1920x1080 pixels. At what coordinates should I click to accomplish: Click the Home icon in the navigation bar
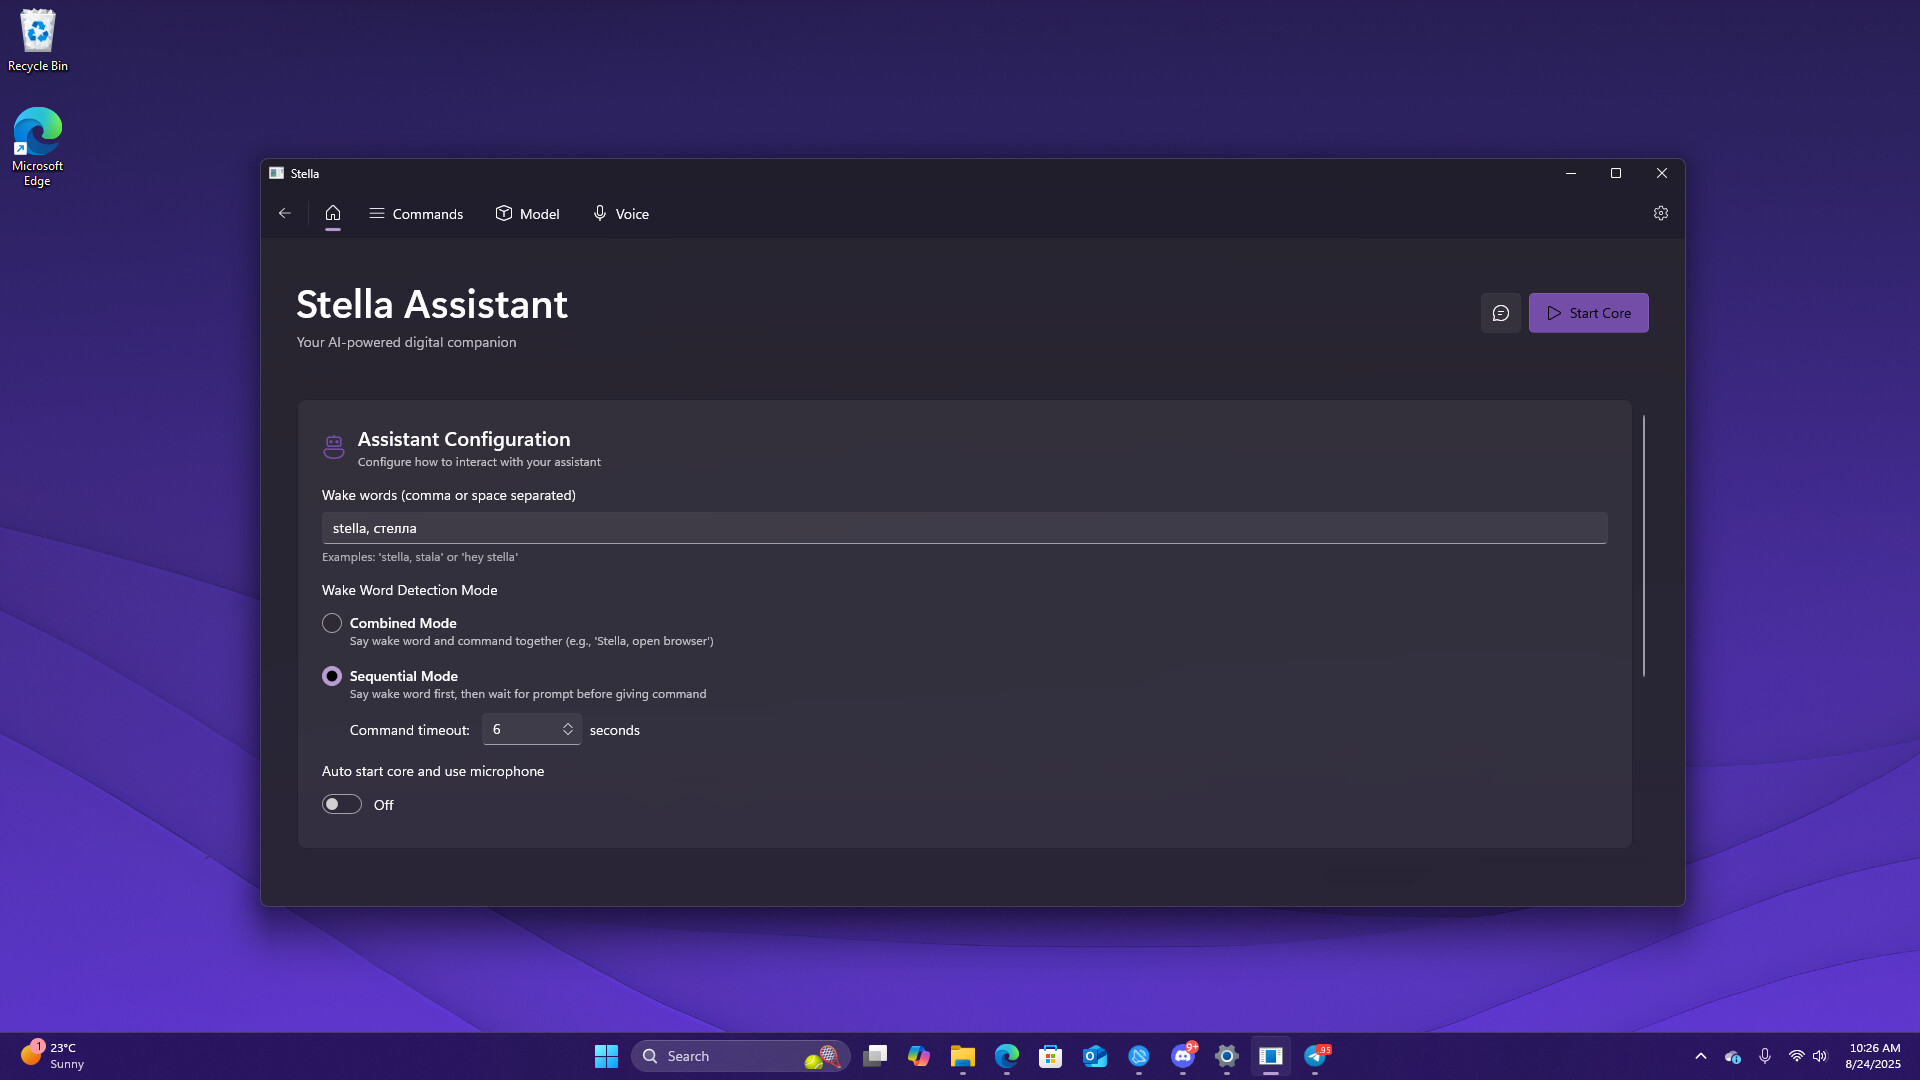click(333, 213)
